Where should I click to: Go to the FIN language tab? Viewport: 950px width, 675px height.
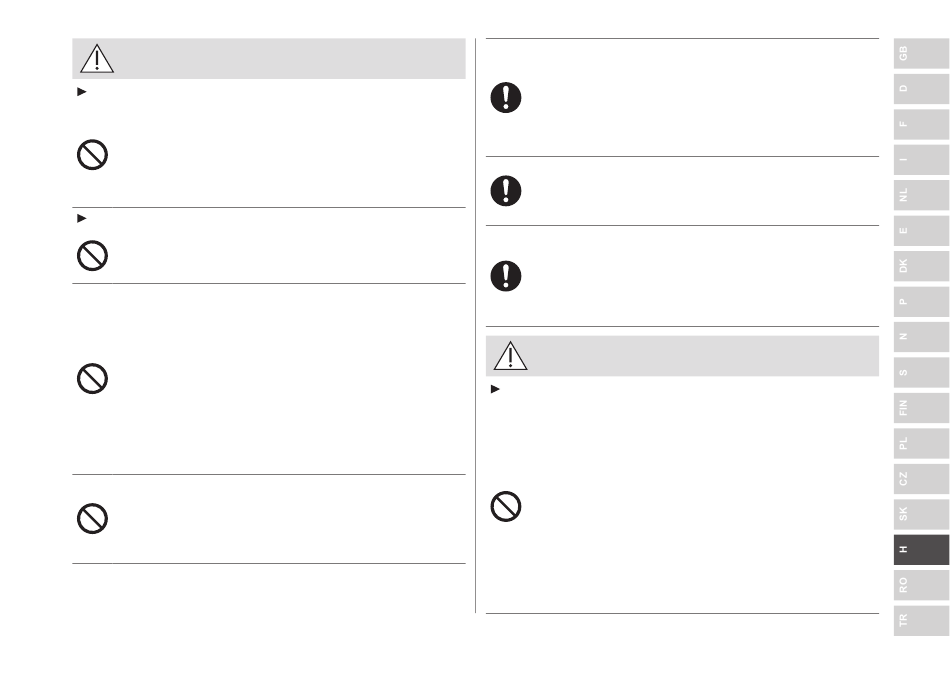921,408
